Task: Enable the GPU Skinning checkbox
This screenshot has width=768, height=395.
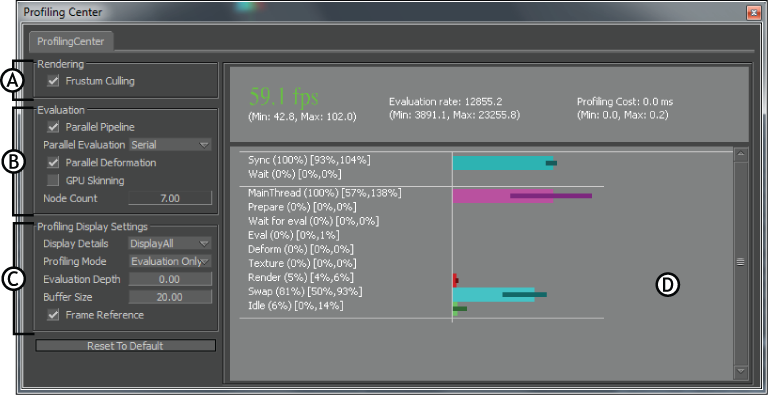Action: coord(53,180)
